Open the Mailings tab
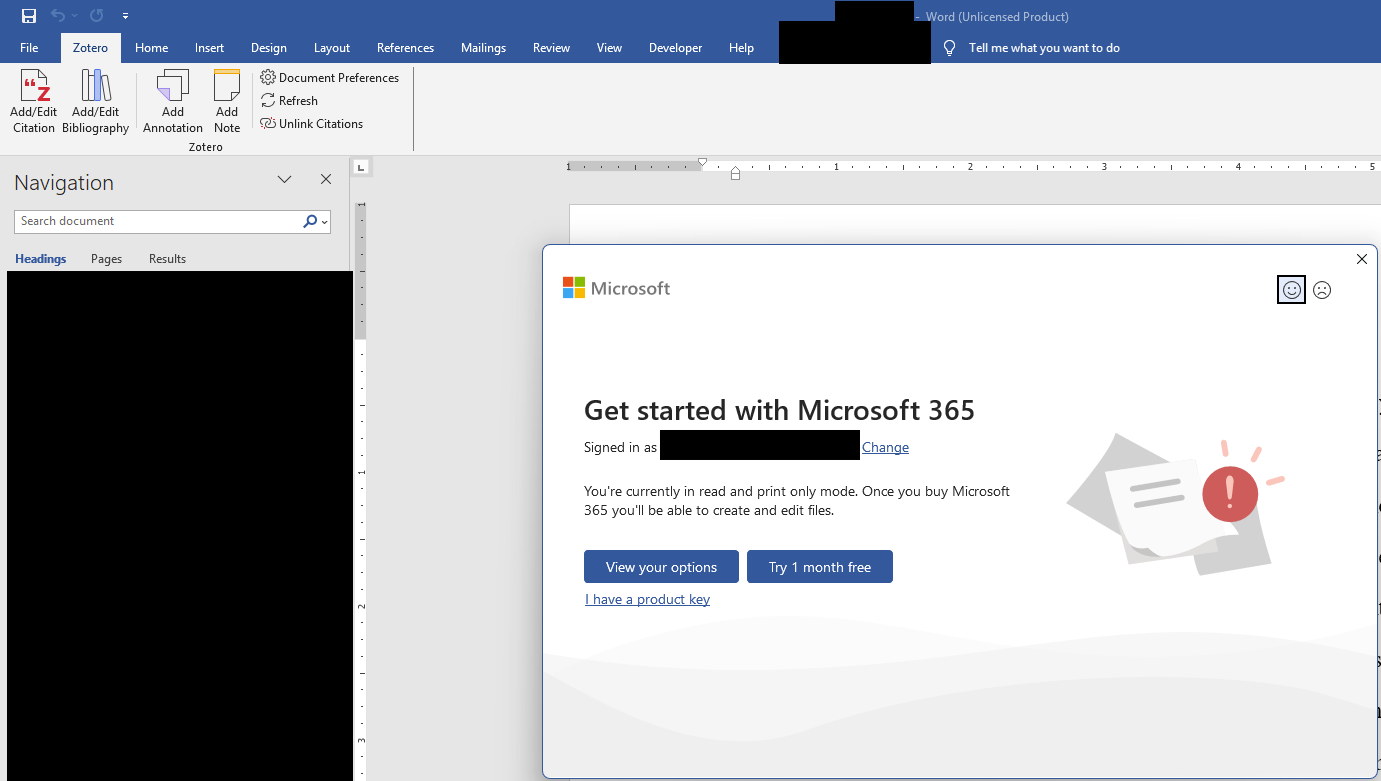Image resolution: width=1381 pixels, height=781 pixels. coord(483,47)
